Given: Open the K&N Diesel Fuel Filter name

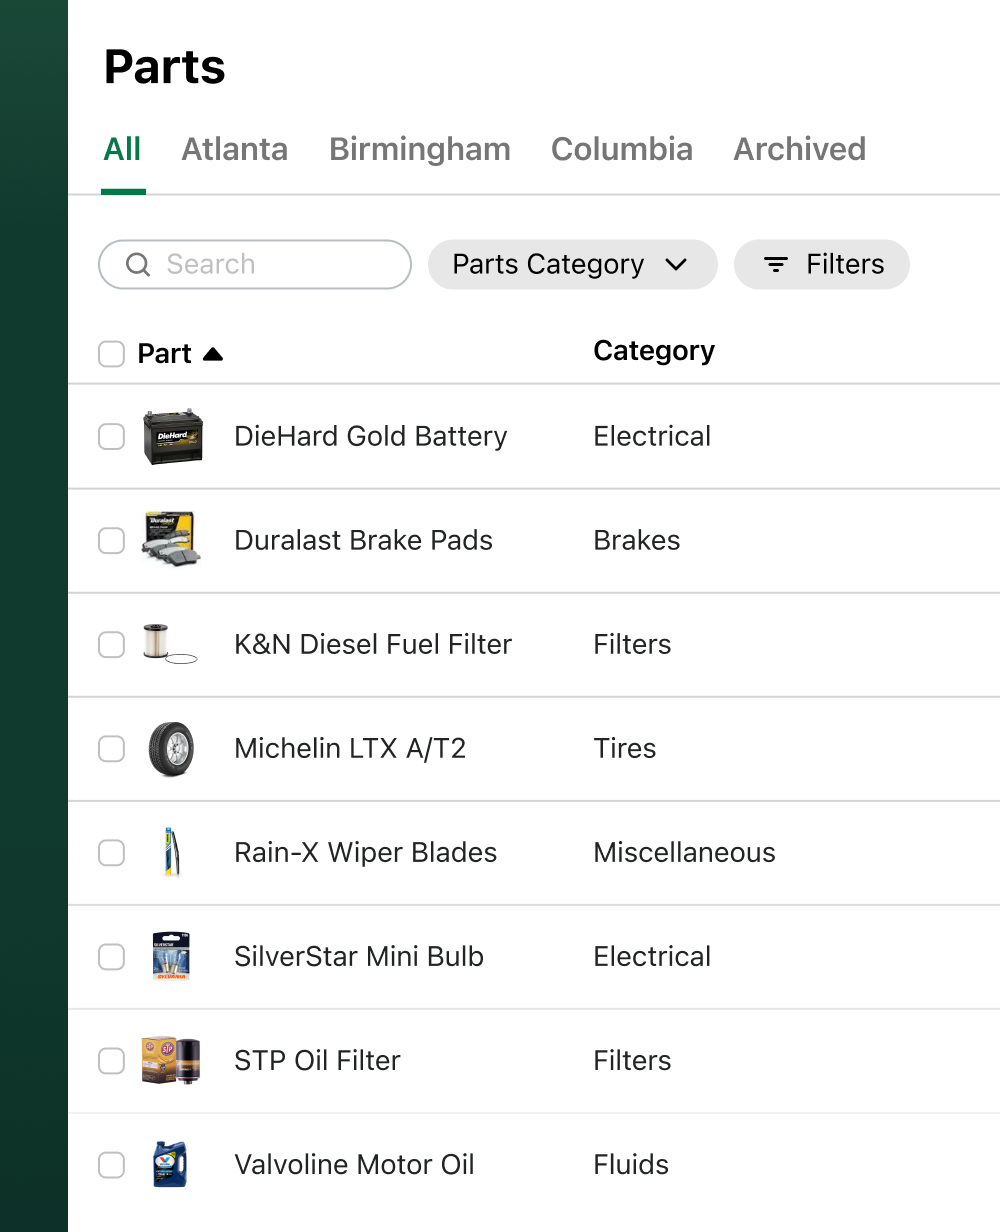Looking at the screenshot, I should (x=373, y=644).
